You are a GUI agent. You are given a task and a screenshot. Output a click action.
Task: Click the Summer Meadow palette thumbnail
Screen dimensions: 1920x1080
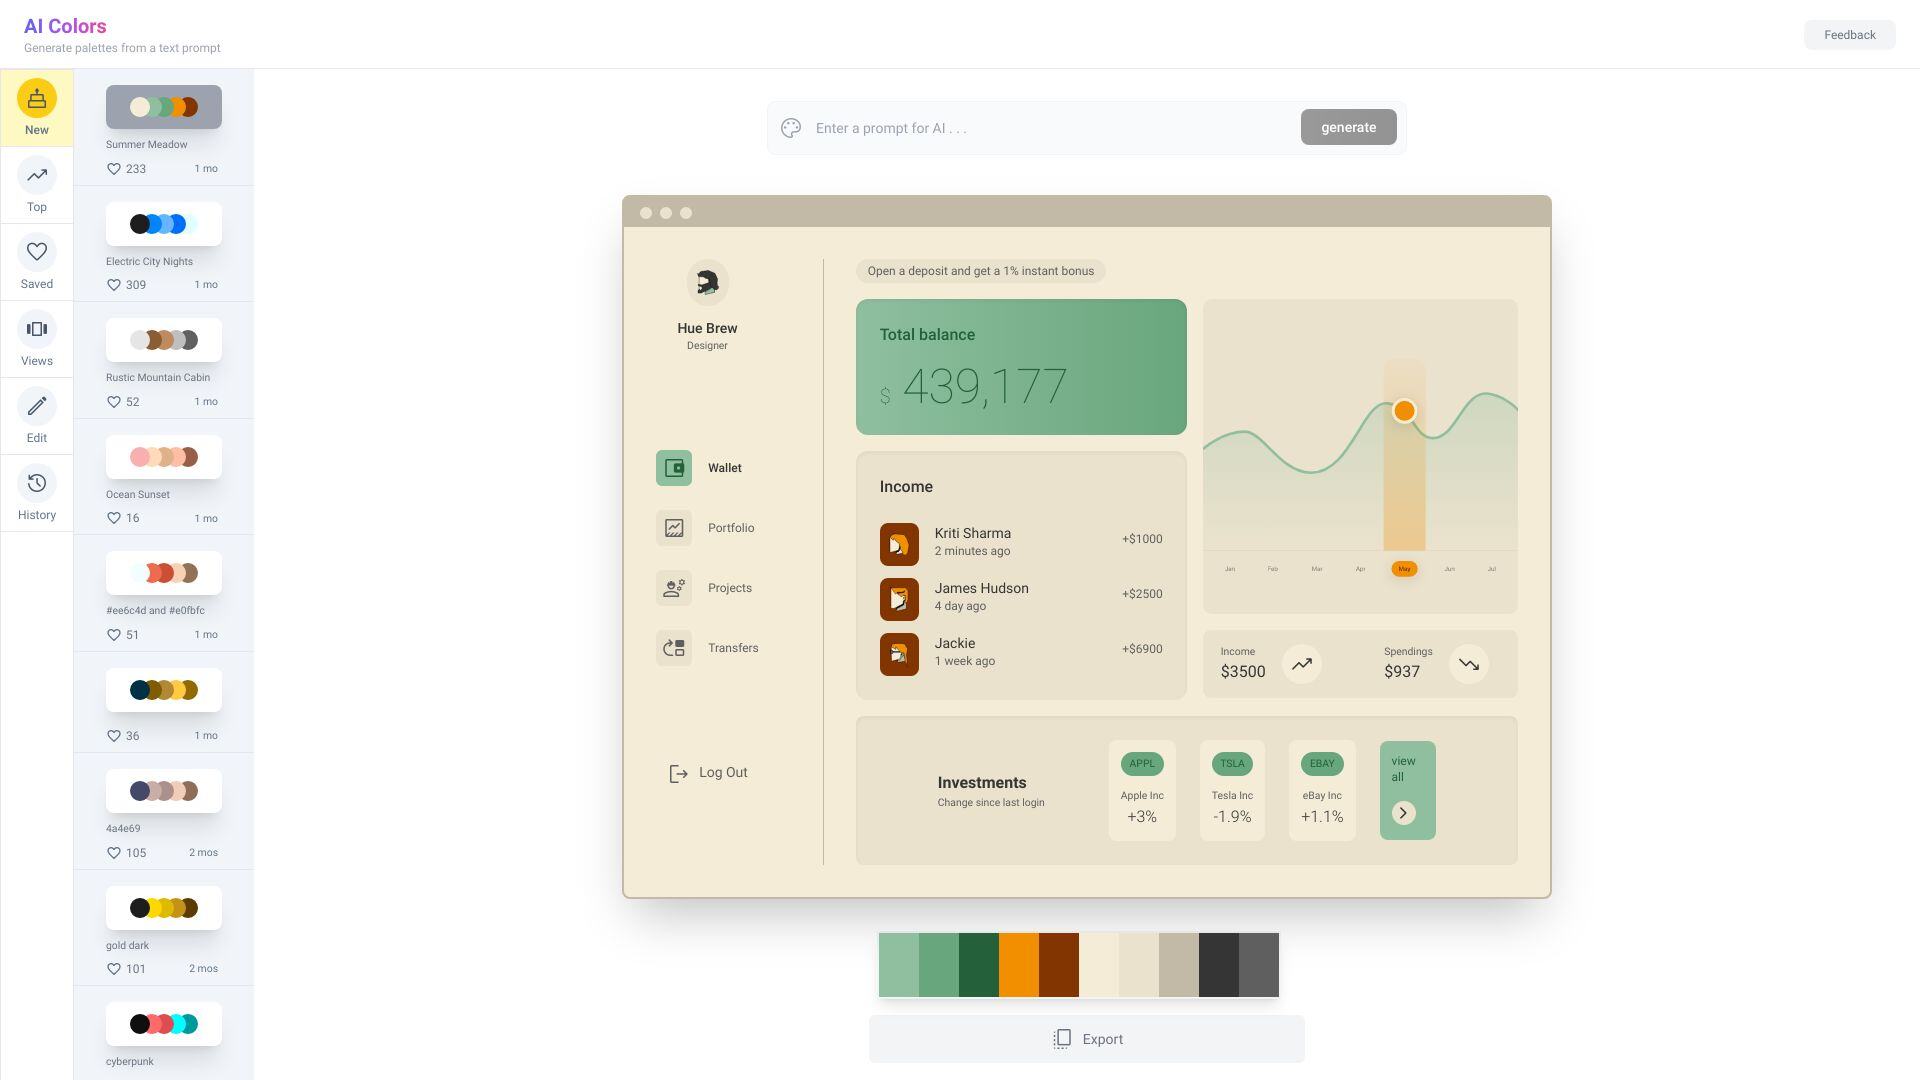pyautogui.click(x=161, y=107)
